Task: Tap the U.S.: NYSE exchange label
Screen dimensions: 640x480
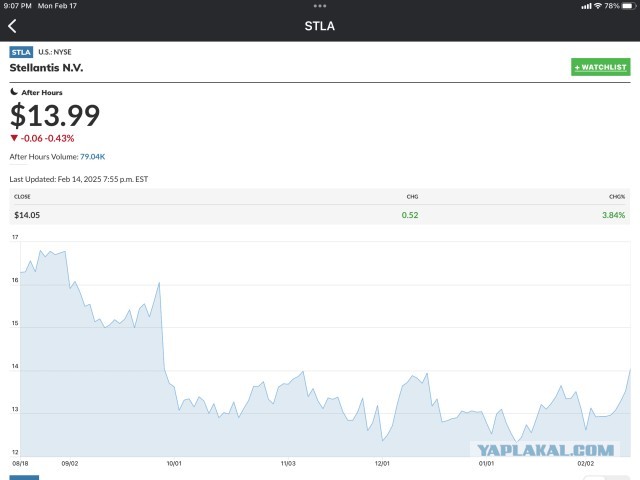Action: pos(55,52)
